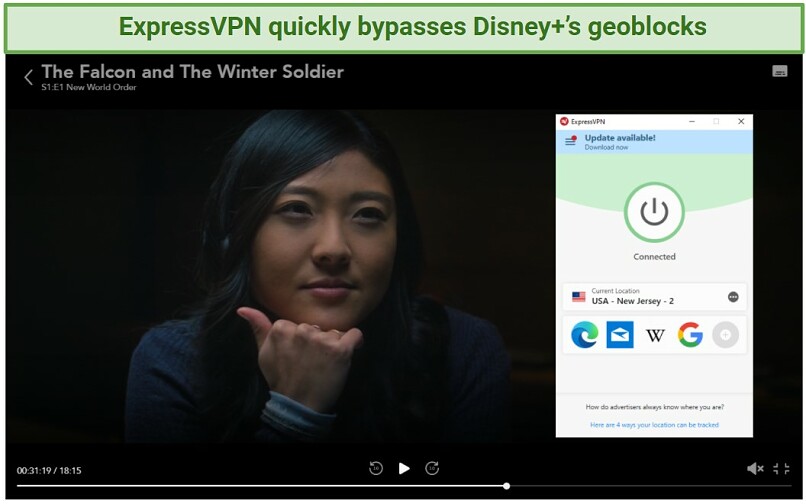Open 'Here are 4 ways your location can be tracked' link
This screenshot has width=806, height=504.
pyautogui.click(x=654, y=425)
